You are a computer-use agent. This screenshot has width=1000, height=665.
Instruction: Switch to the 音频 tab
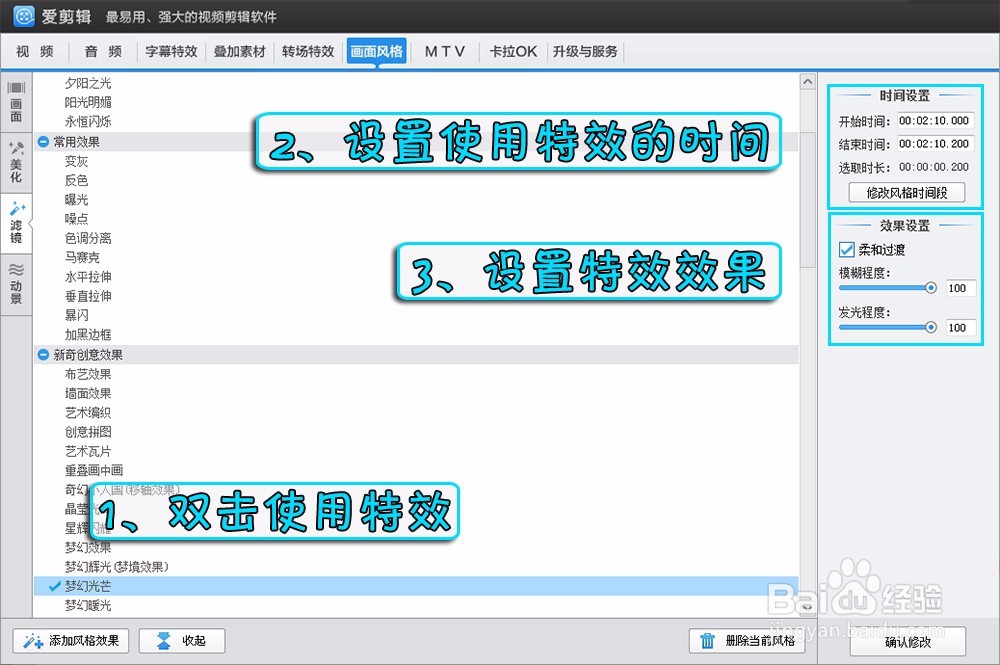click(x=103, y=52)
